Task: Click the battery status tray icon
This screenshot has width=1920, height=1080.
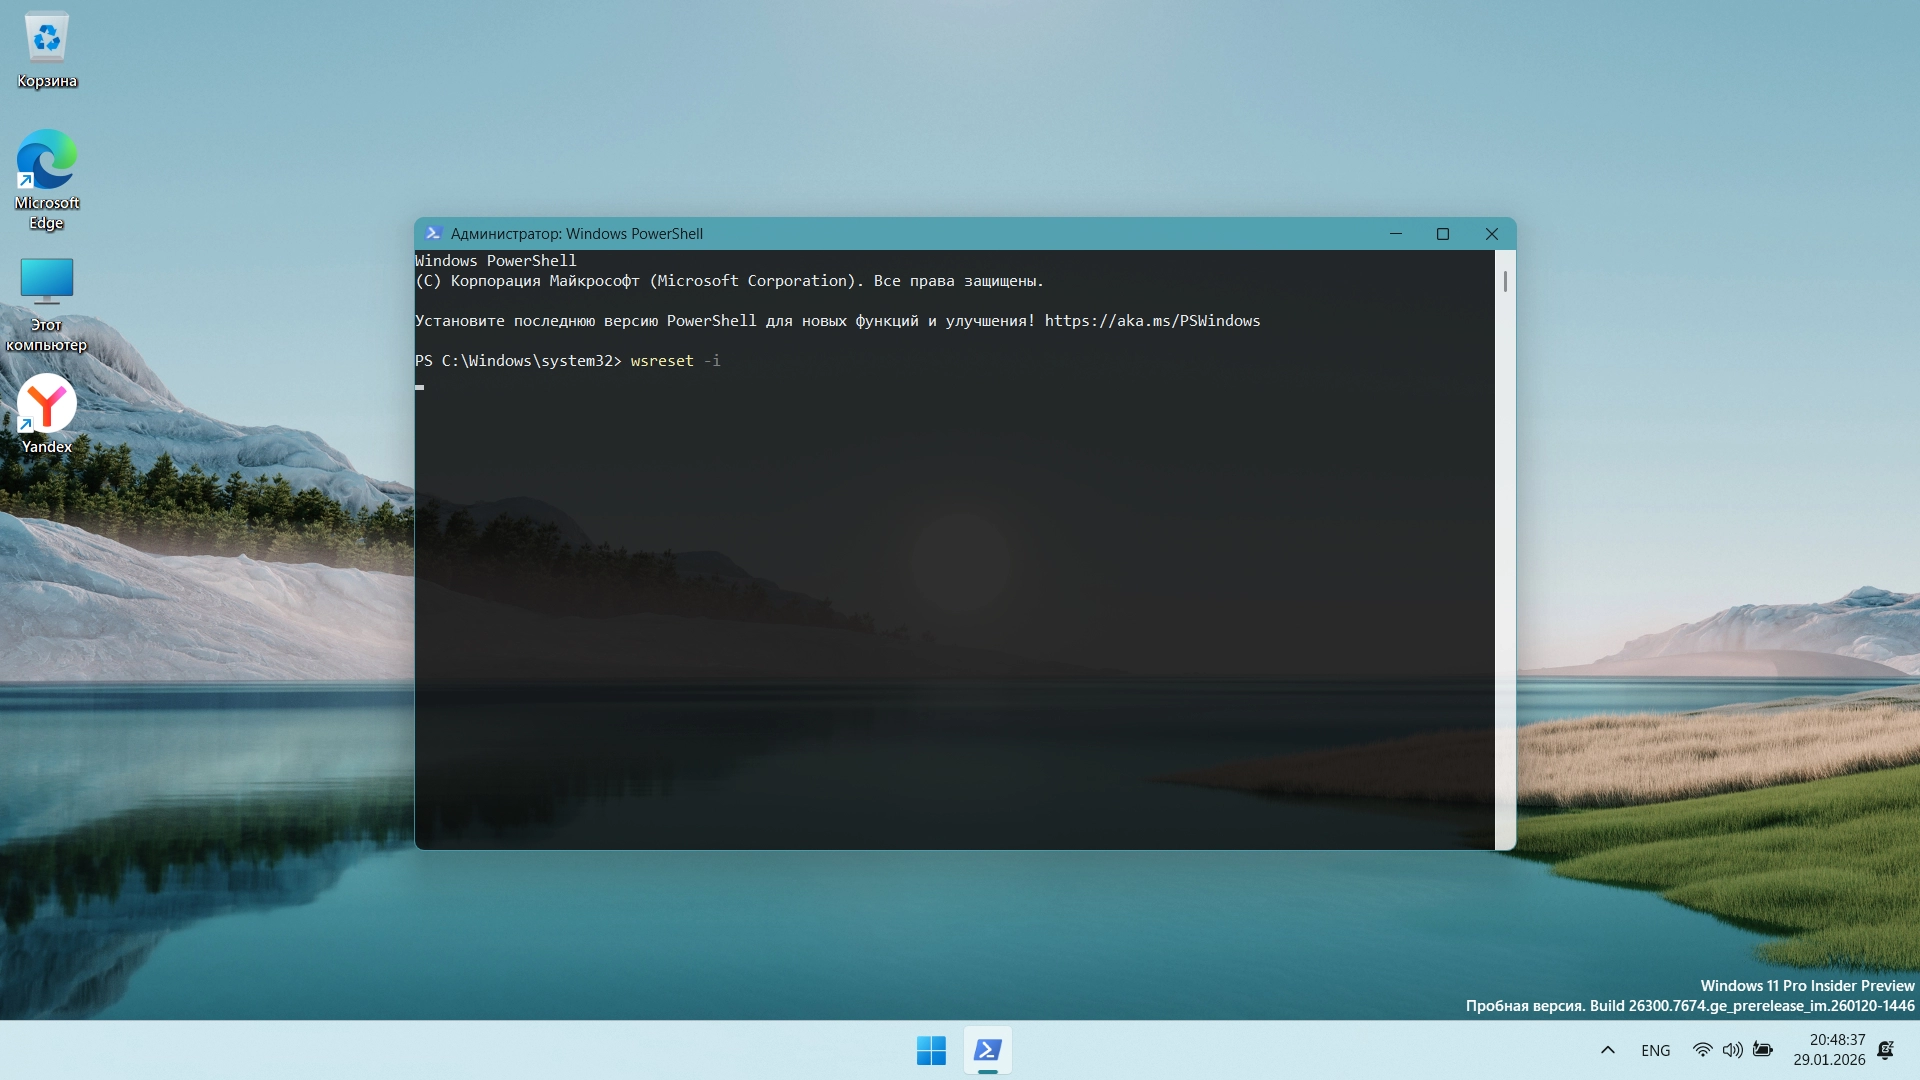Action: pos(1763,1050)
